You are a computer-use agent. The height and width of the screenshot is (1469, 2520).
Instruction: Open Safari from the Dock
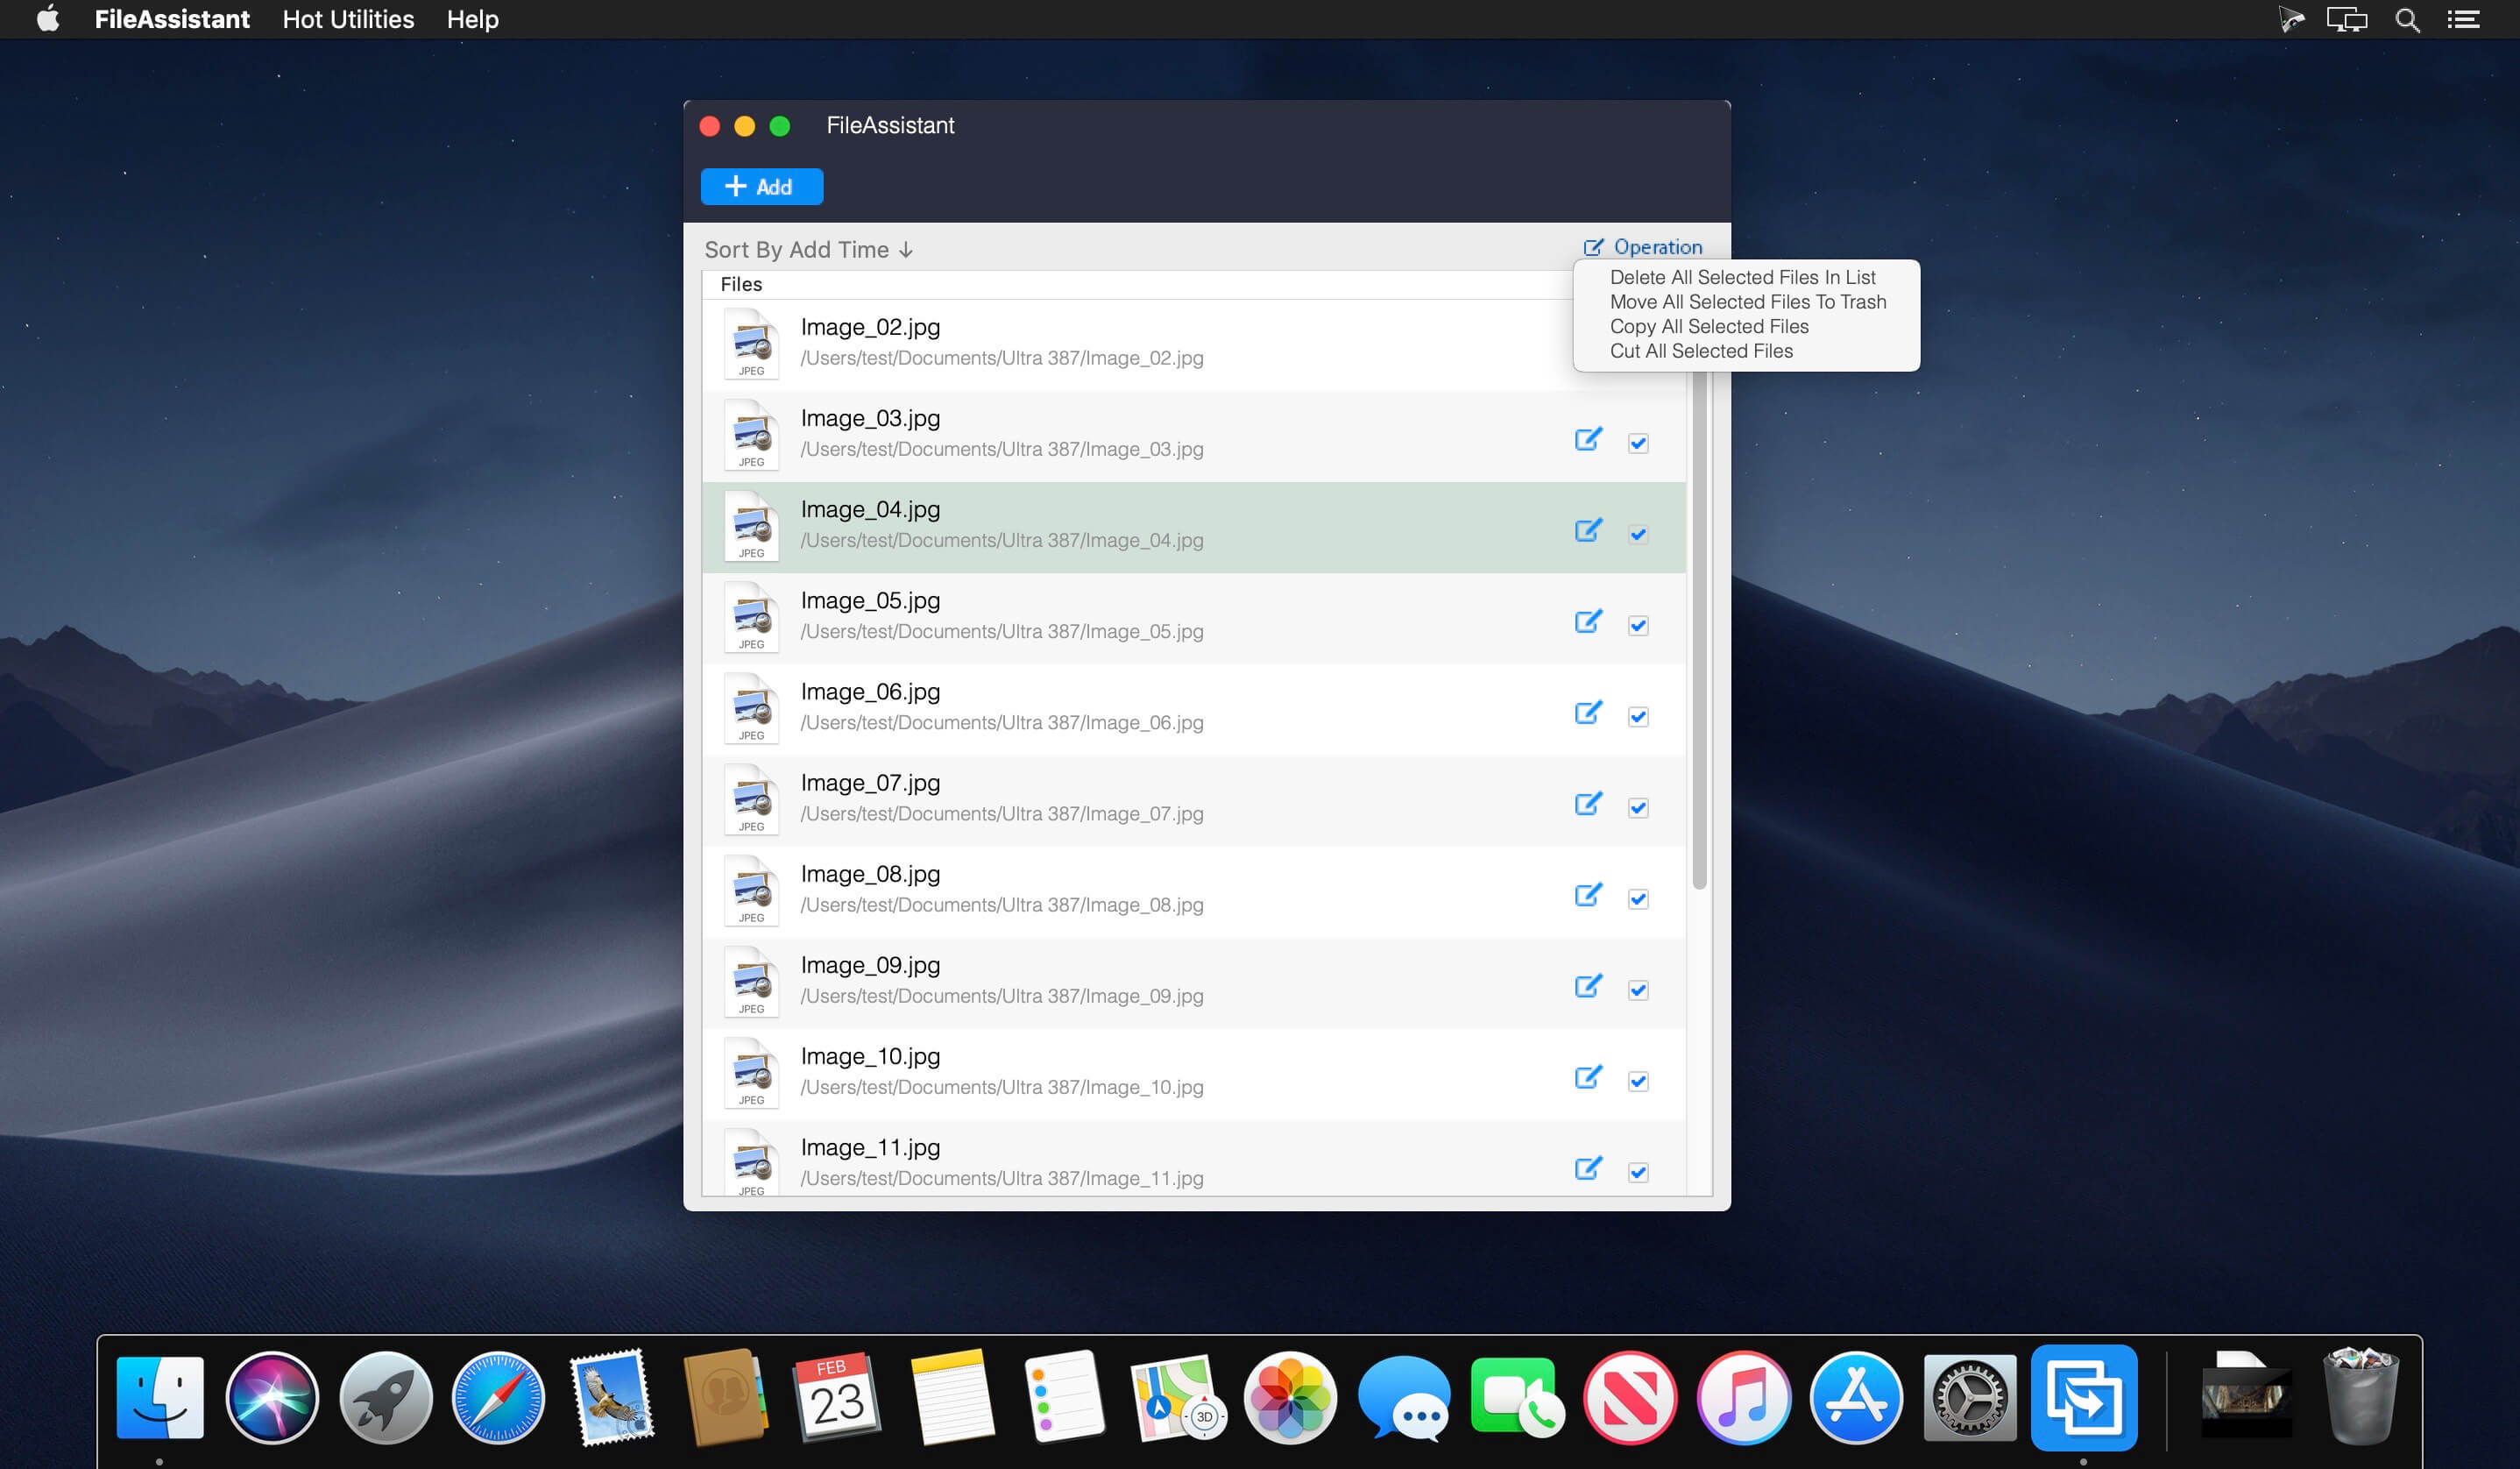[x=498, y=1397]
